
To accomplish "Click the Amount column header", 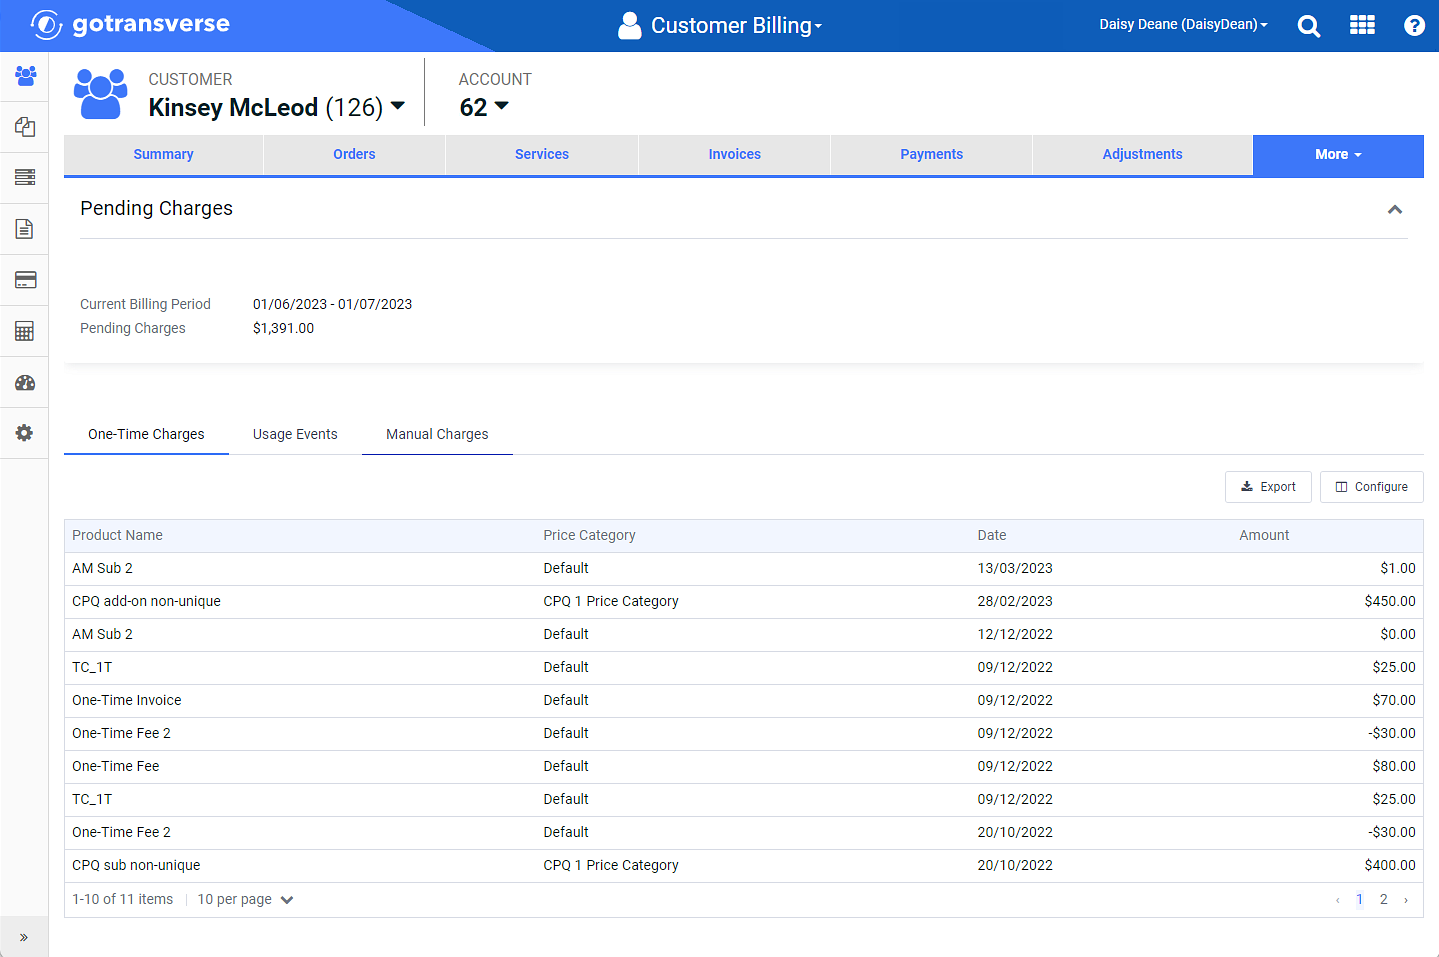I will click(1264, 536).
